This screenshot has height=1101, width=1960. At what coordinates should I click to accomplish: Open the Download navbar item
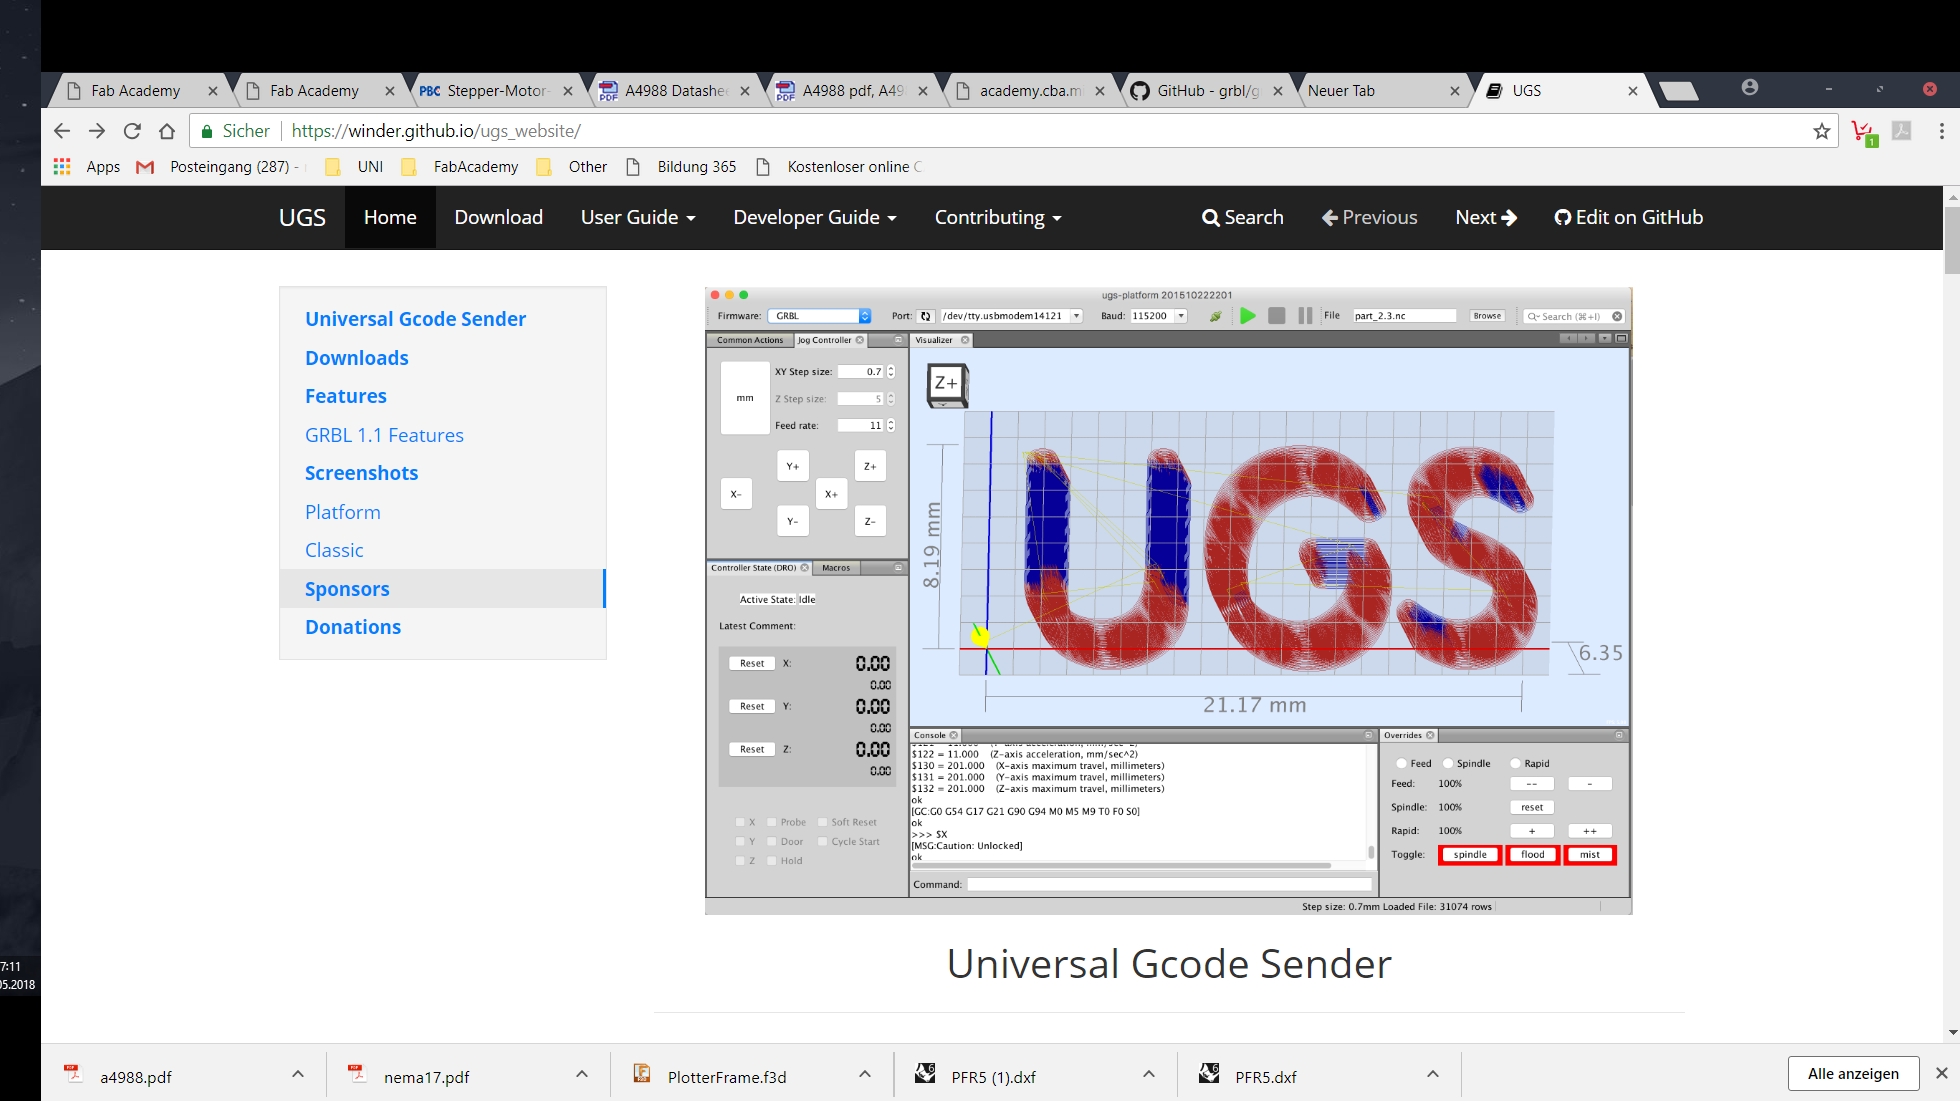tap(498, 217)
